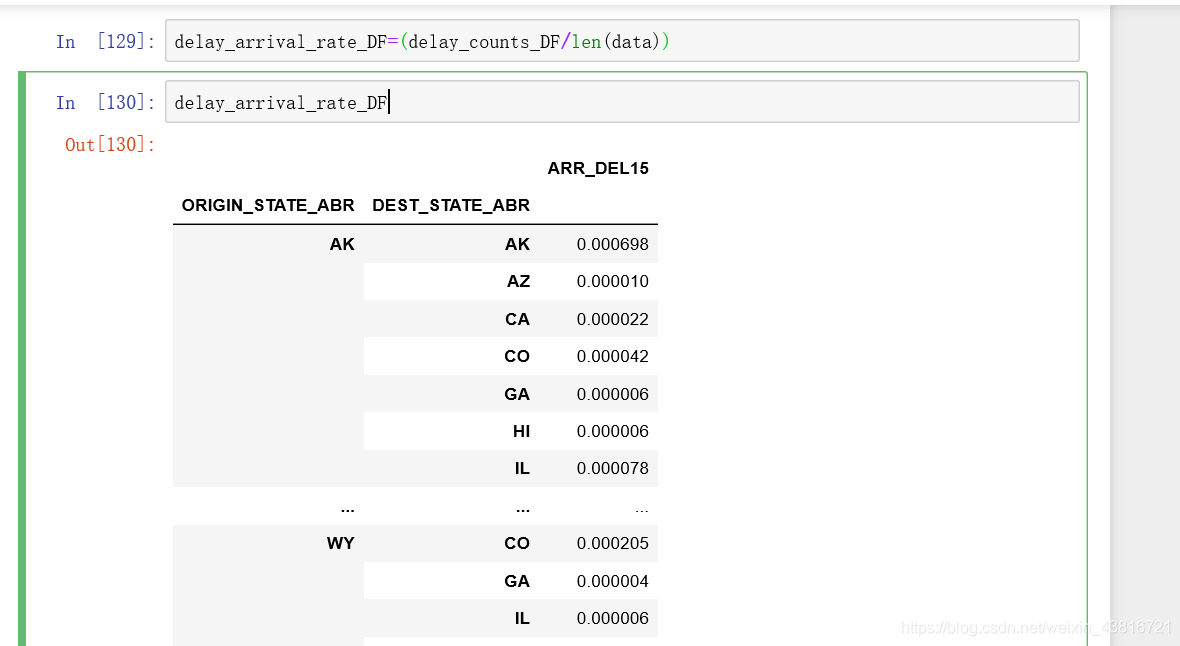Click the IL label in the WY origin group

click(522, 618)
